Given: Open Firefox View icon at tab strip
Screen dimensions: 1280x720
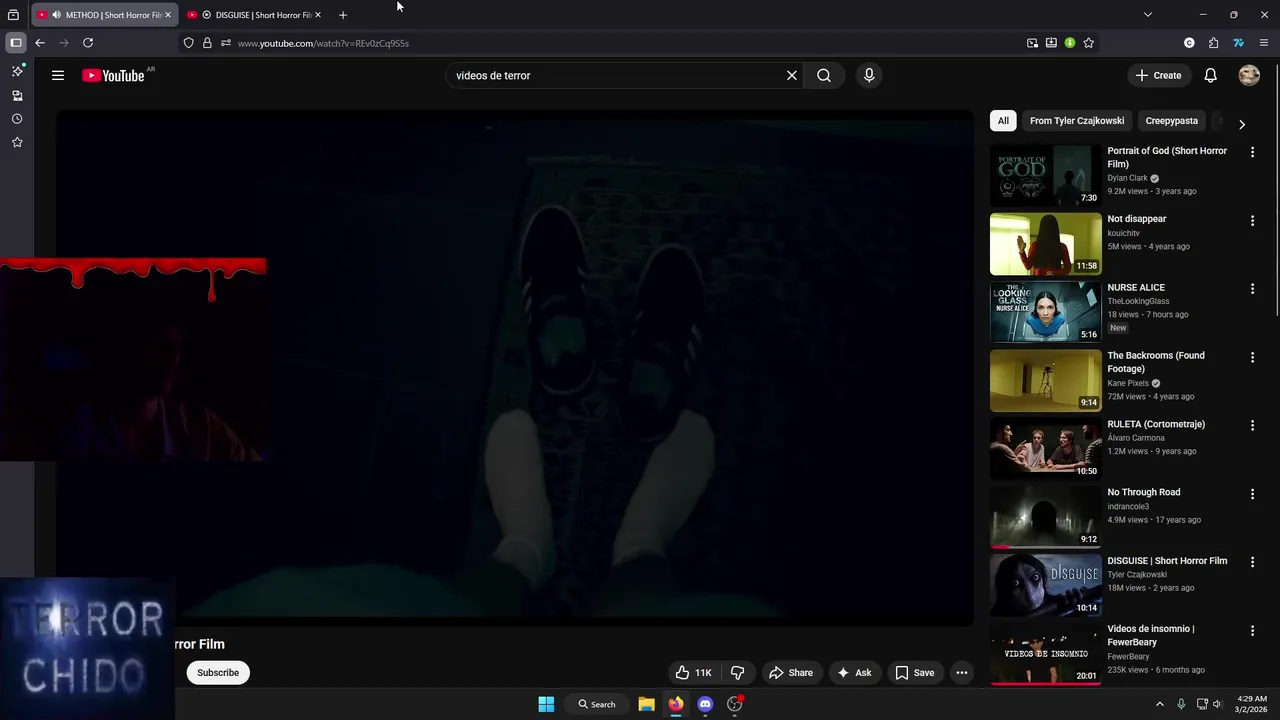Looking at the screenshot, I should click(x=13, y=15).
